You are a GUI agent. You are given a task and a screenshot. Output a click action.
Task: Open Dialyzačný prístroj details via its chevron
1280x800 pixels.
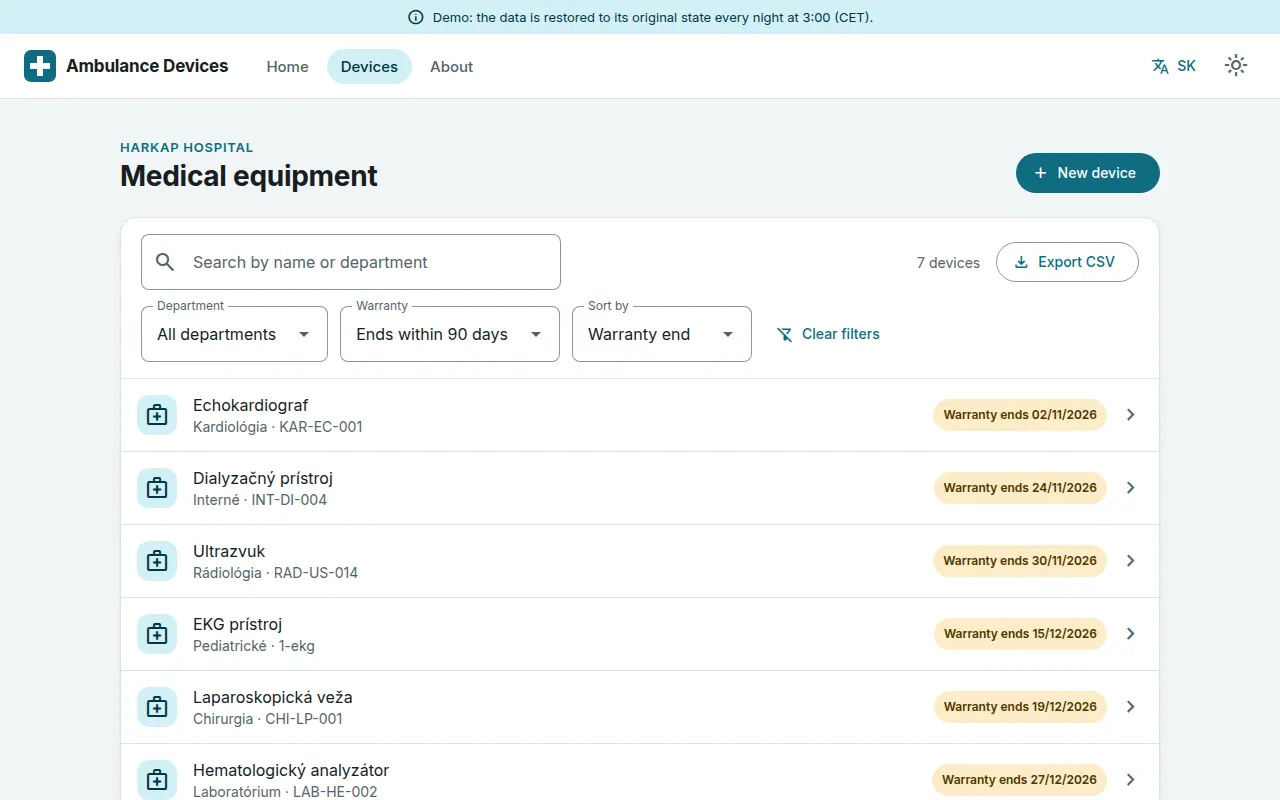(x=1131, y=488)
